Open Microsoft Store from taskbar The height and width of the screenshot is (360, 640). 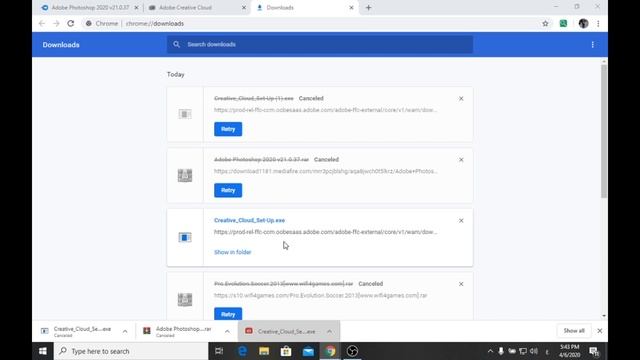tap(286, 351)
